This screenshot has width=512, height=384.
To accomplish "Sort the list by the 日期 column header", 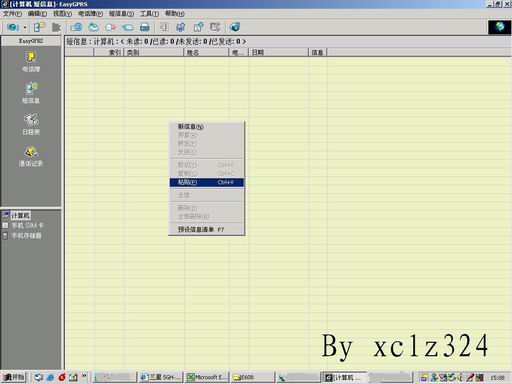I will pos(278,52).
